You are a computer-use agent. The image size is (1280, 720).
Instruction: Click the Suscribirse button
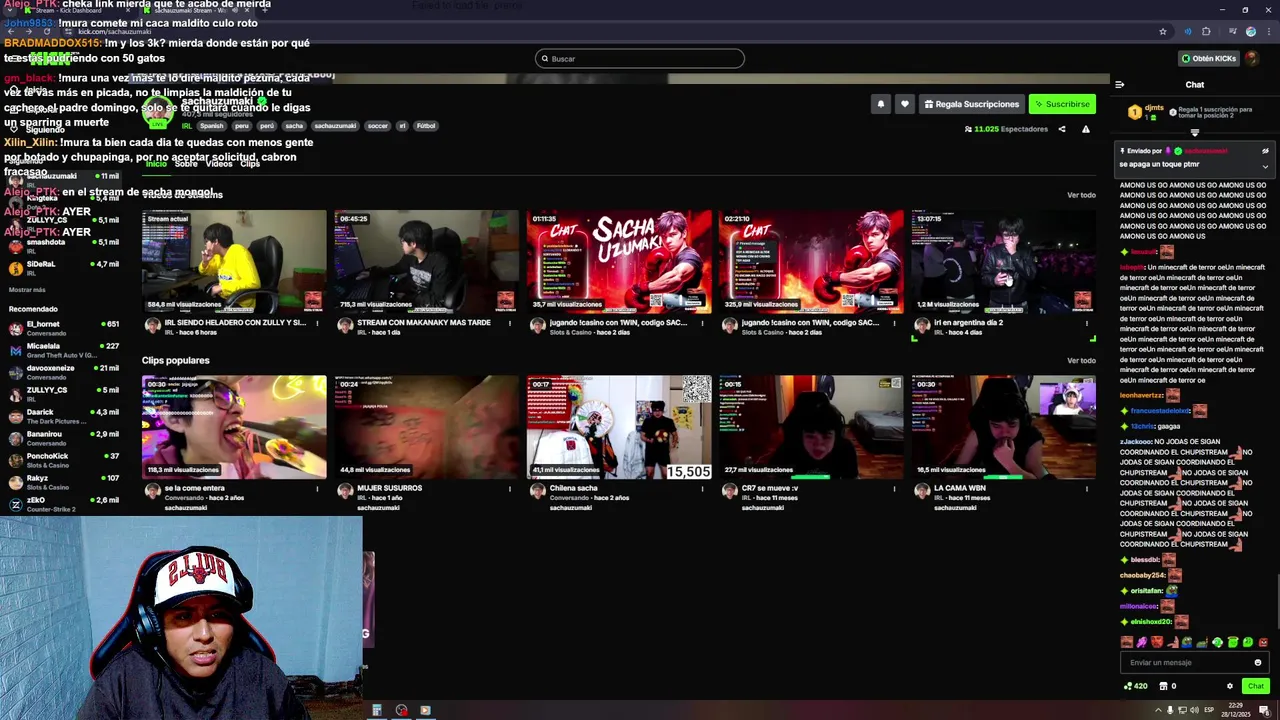[x=1062, y=104]
